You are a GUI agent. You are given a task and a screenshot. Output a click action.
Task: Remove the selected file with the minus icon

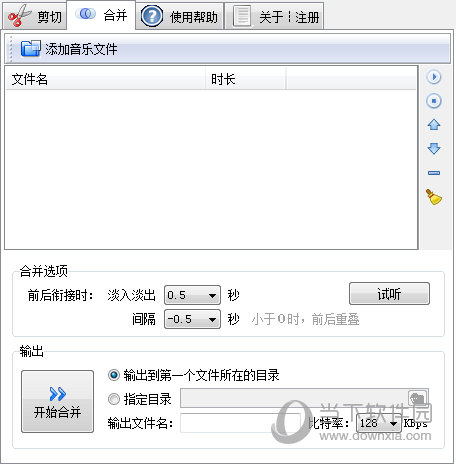pos(434,173)
